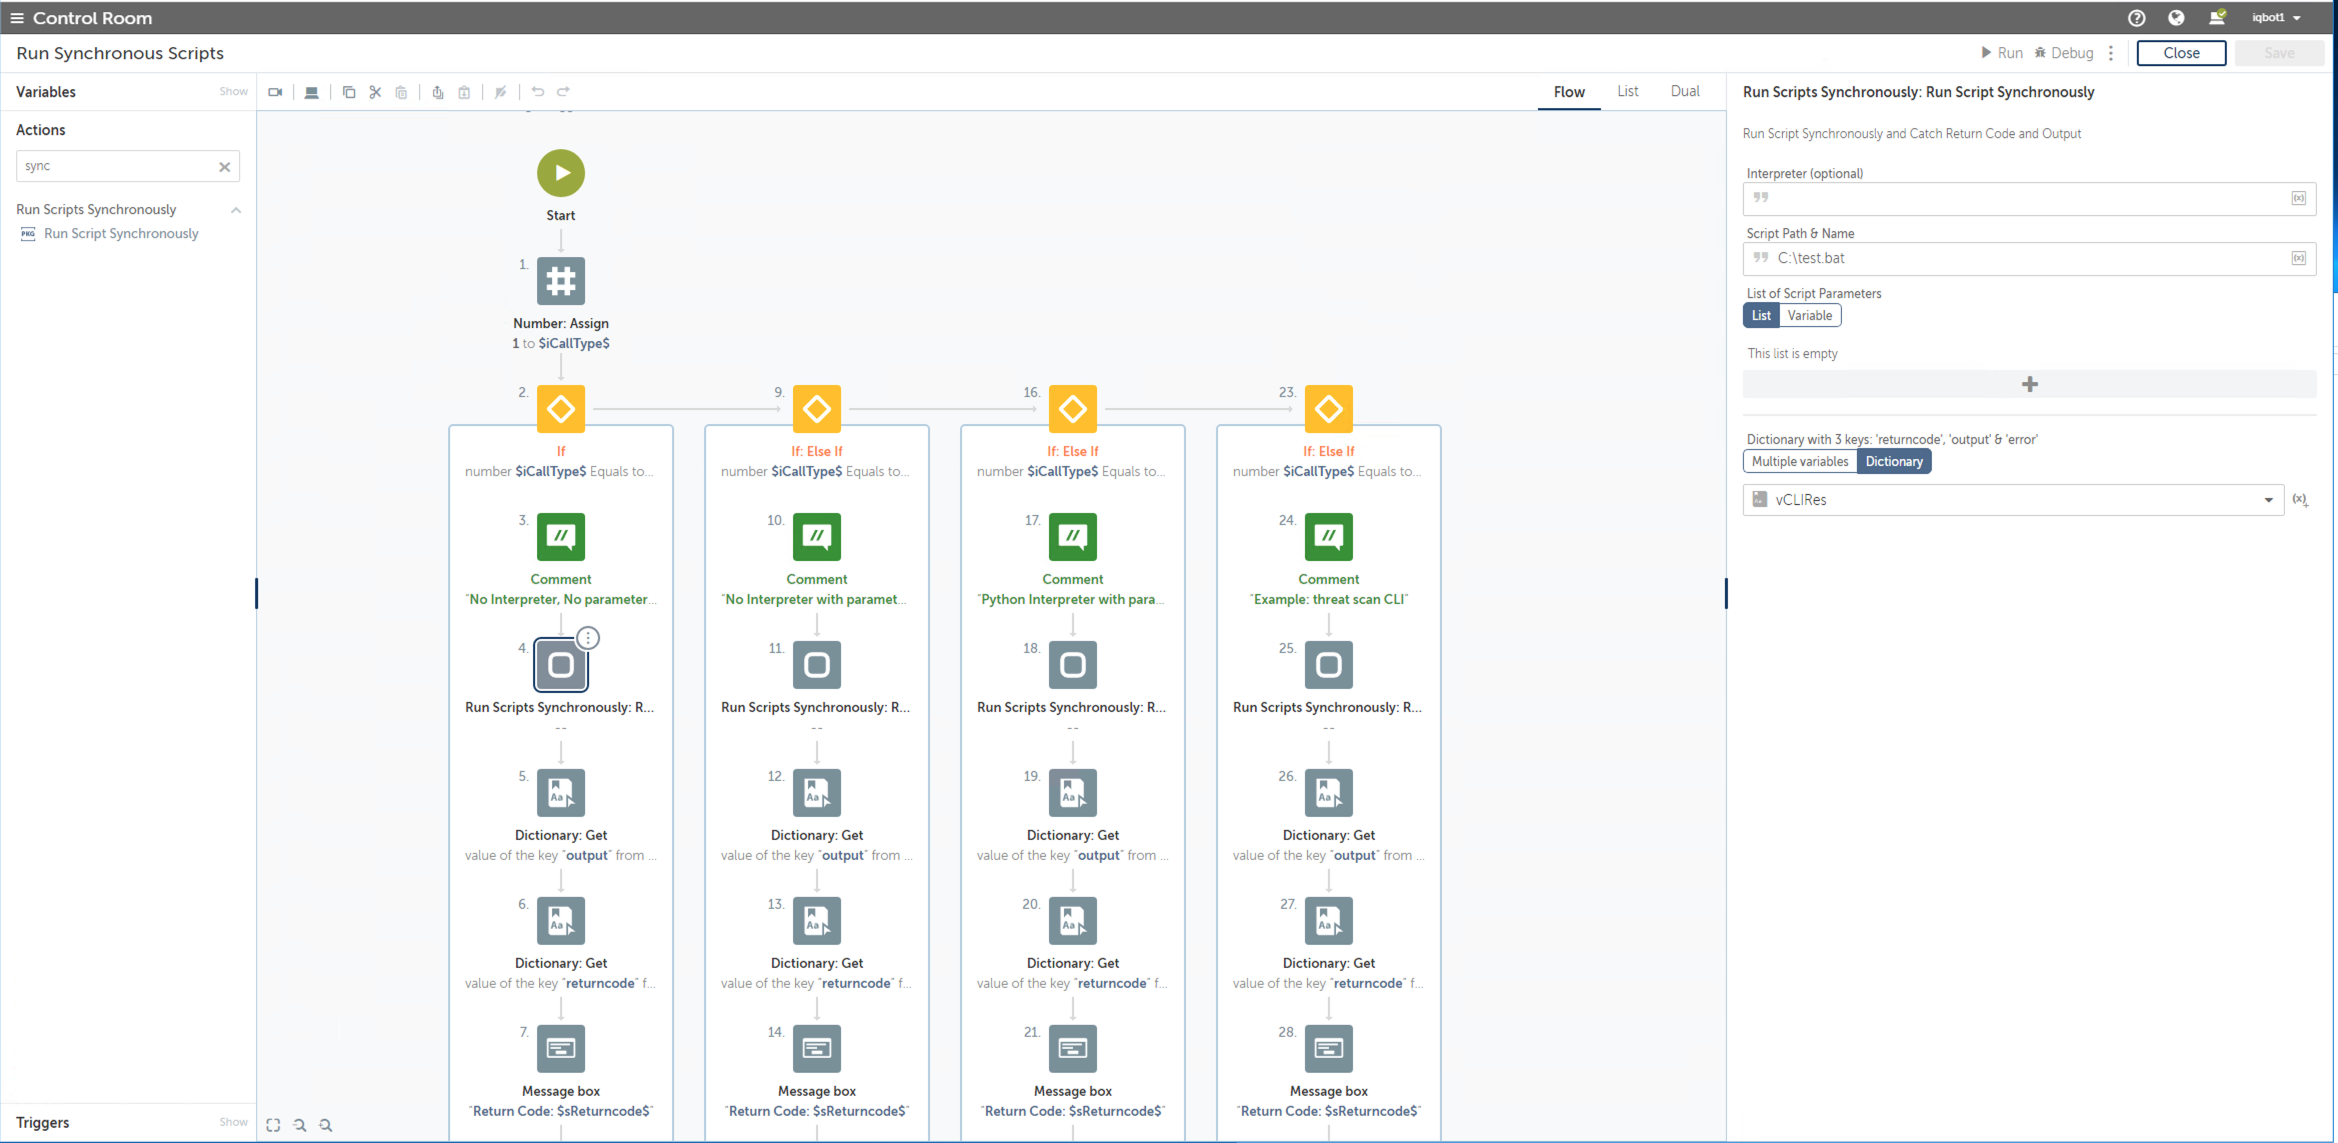The height and width of the screenshot is (1143, 2338).
Task: Click the green Start play node
Action: (561, 173)
